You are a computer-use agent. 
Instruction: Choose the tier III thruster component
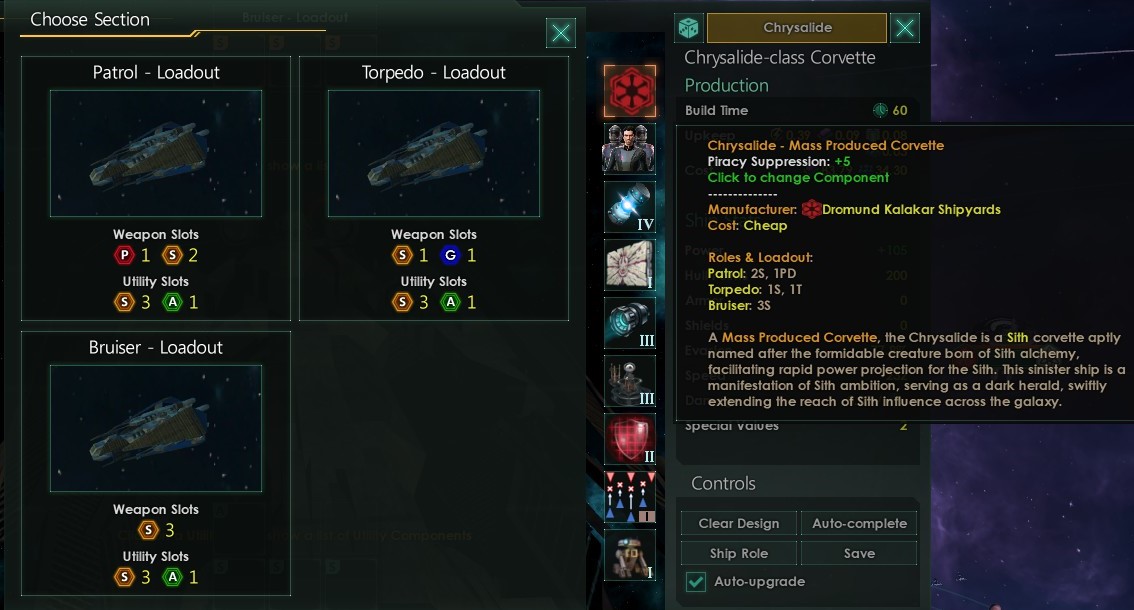pos(630,323)
